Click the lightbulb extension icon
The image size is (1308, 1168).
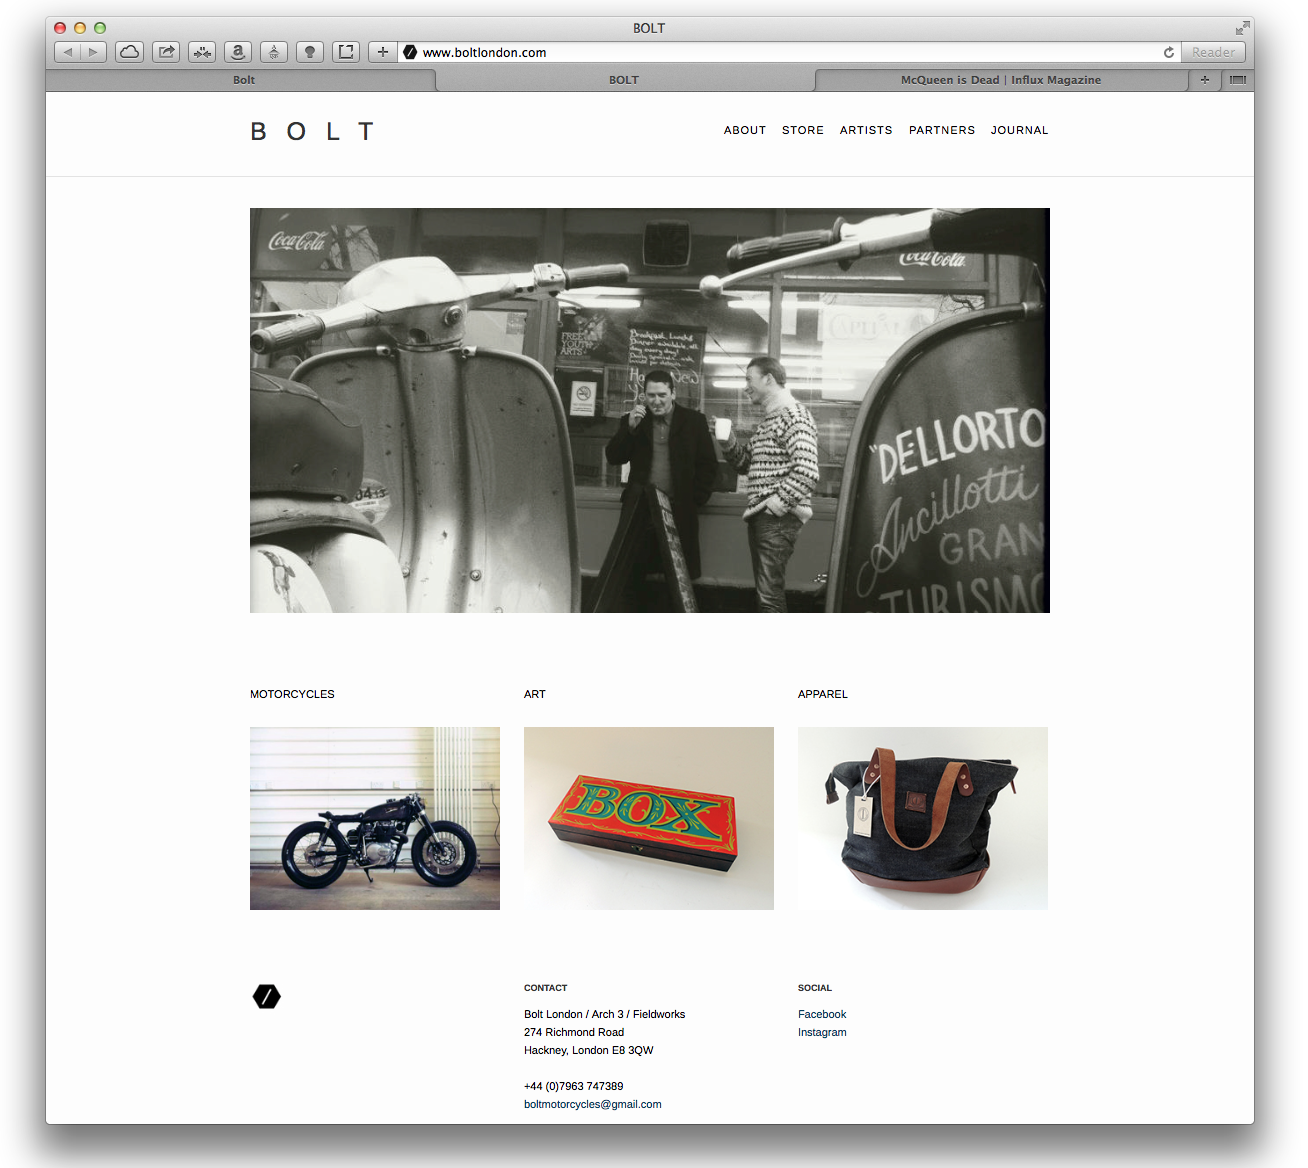coord(310,52)
